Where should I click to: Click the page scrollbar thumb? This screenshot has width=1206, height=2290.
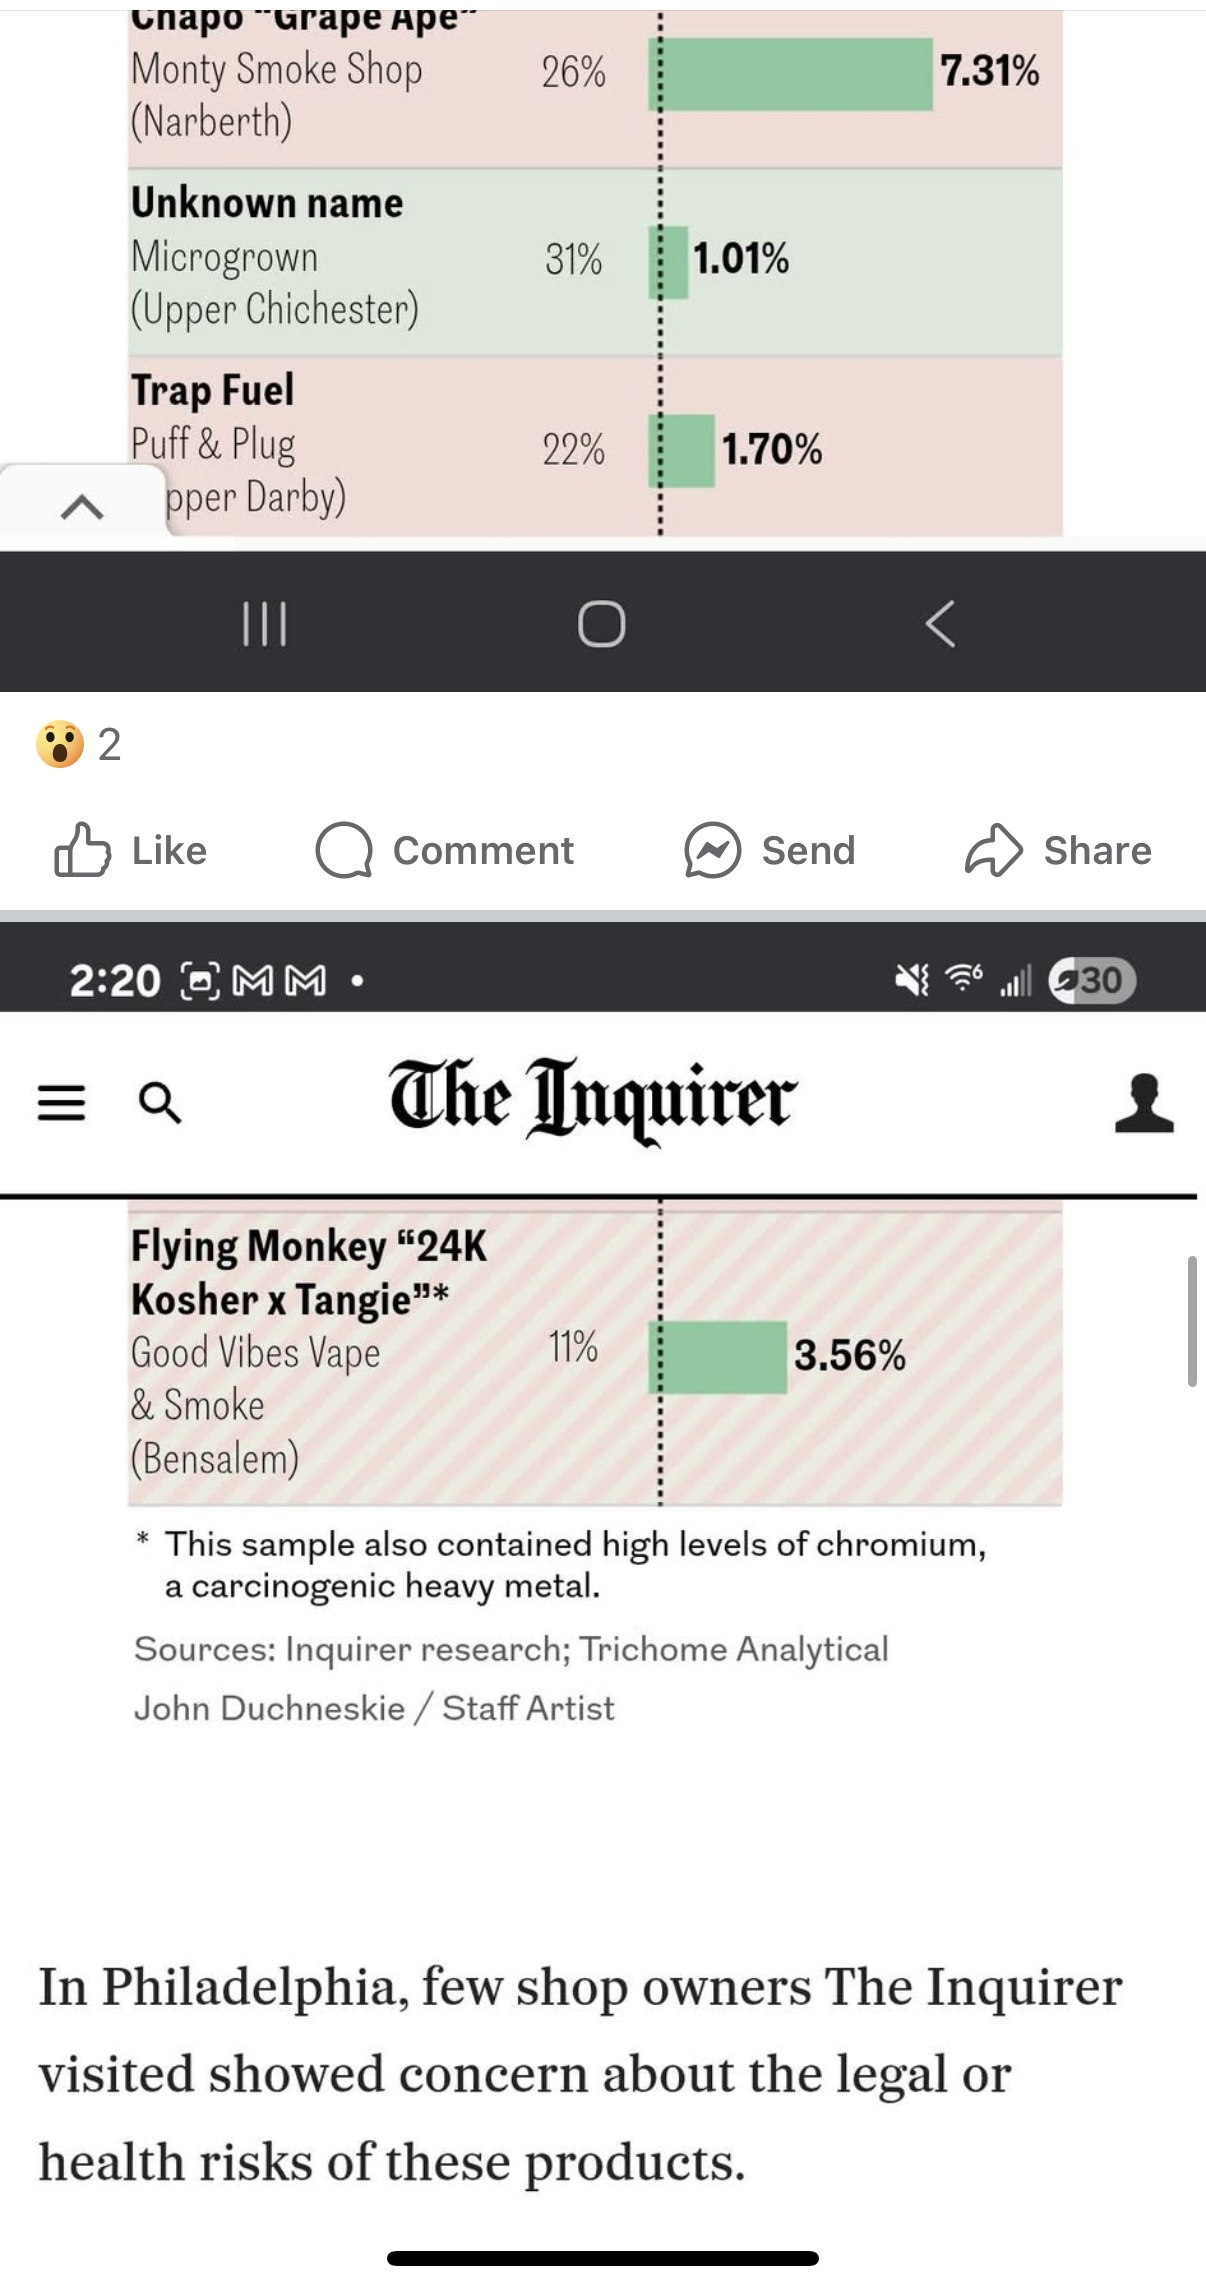(1191, 1320)
